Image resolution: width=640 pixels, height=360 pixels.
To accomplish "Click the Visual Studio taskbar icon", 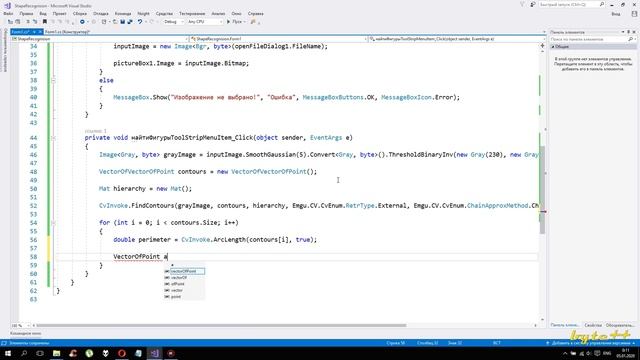I will click(154, 353).
